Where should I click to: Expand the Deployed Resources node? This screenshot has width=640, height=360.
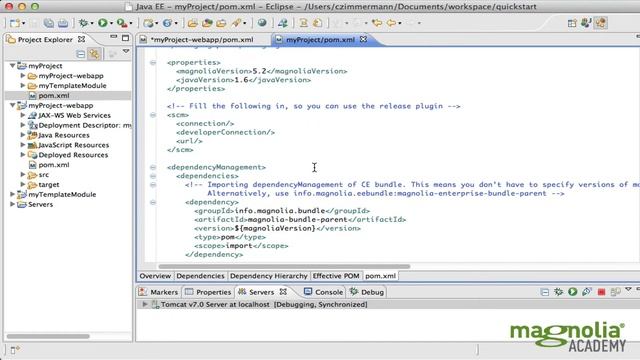point(23,154)
